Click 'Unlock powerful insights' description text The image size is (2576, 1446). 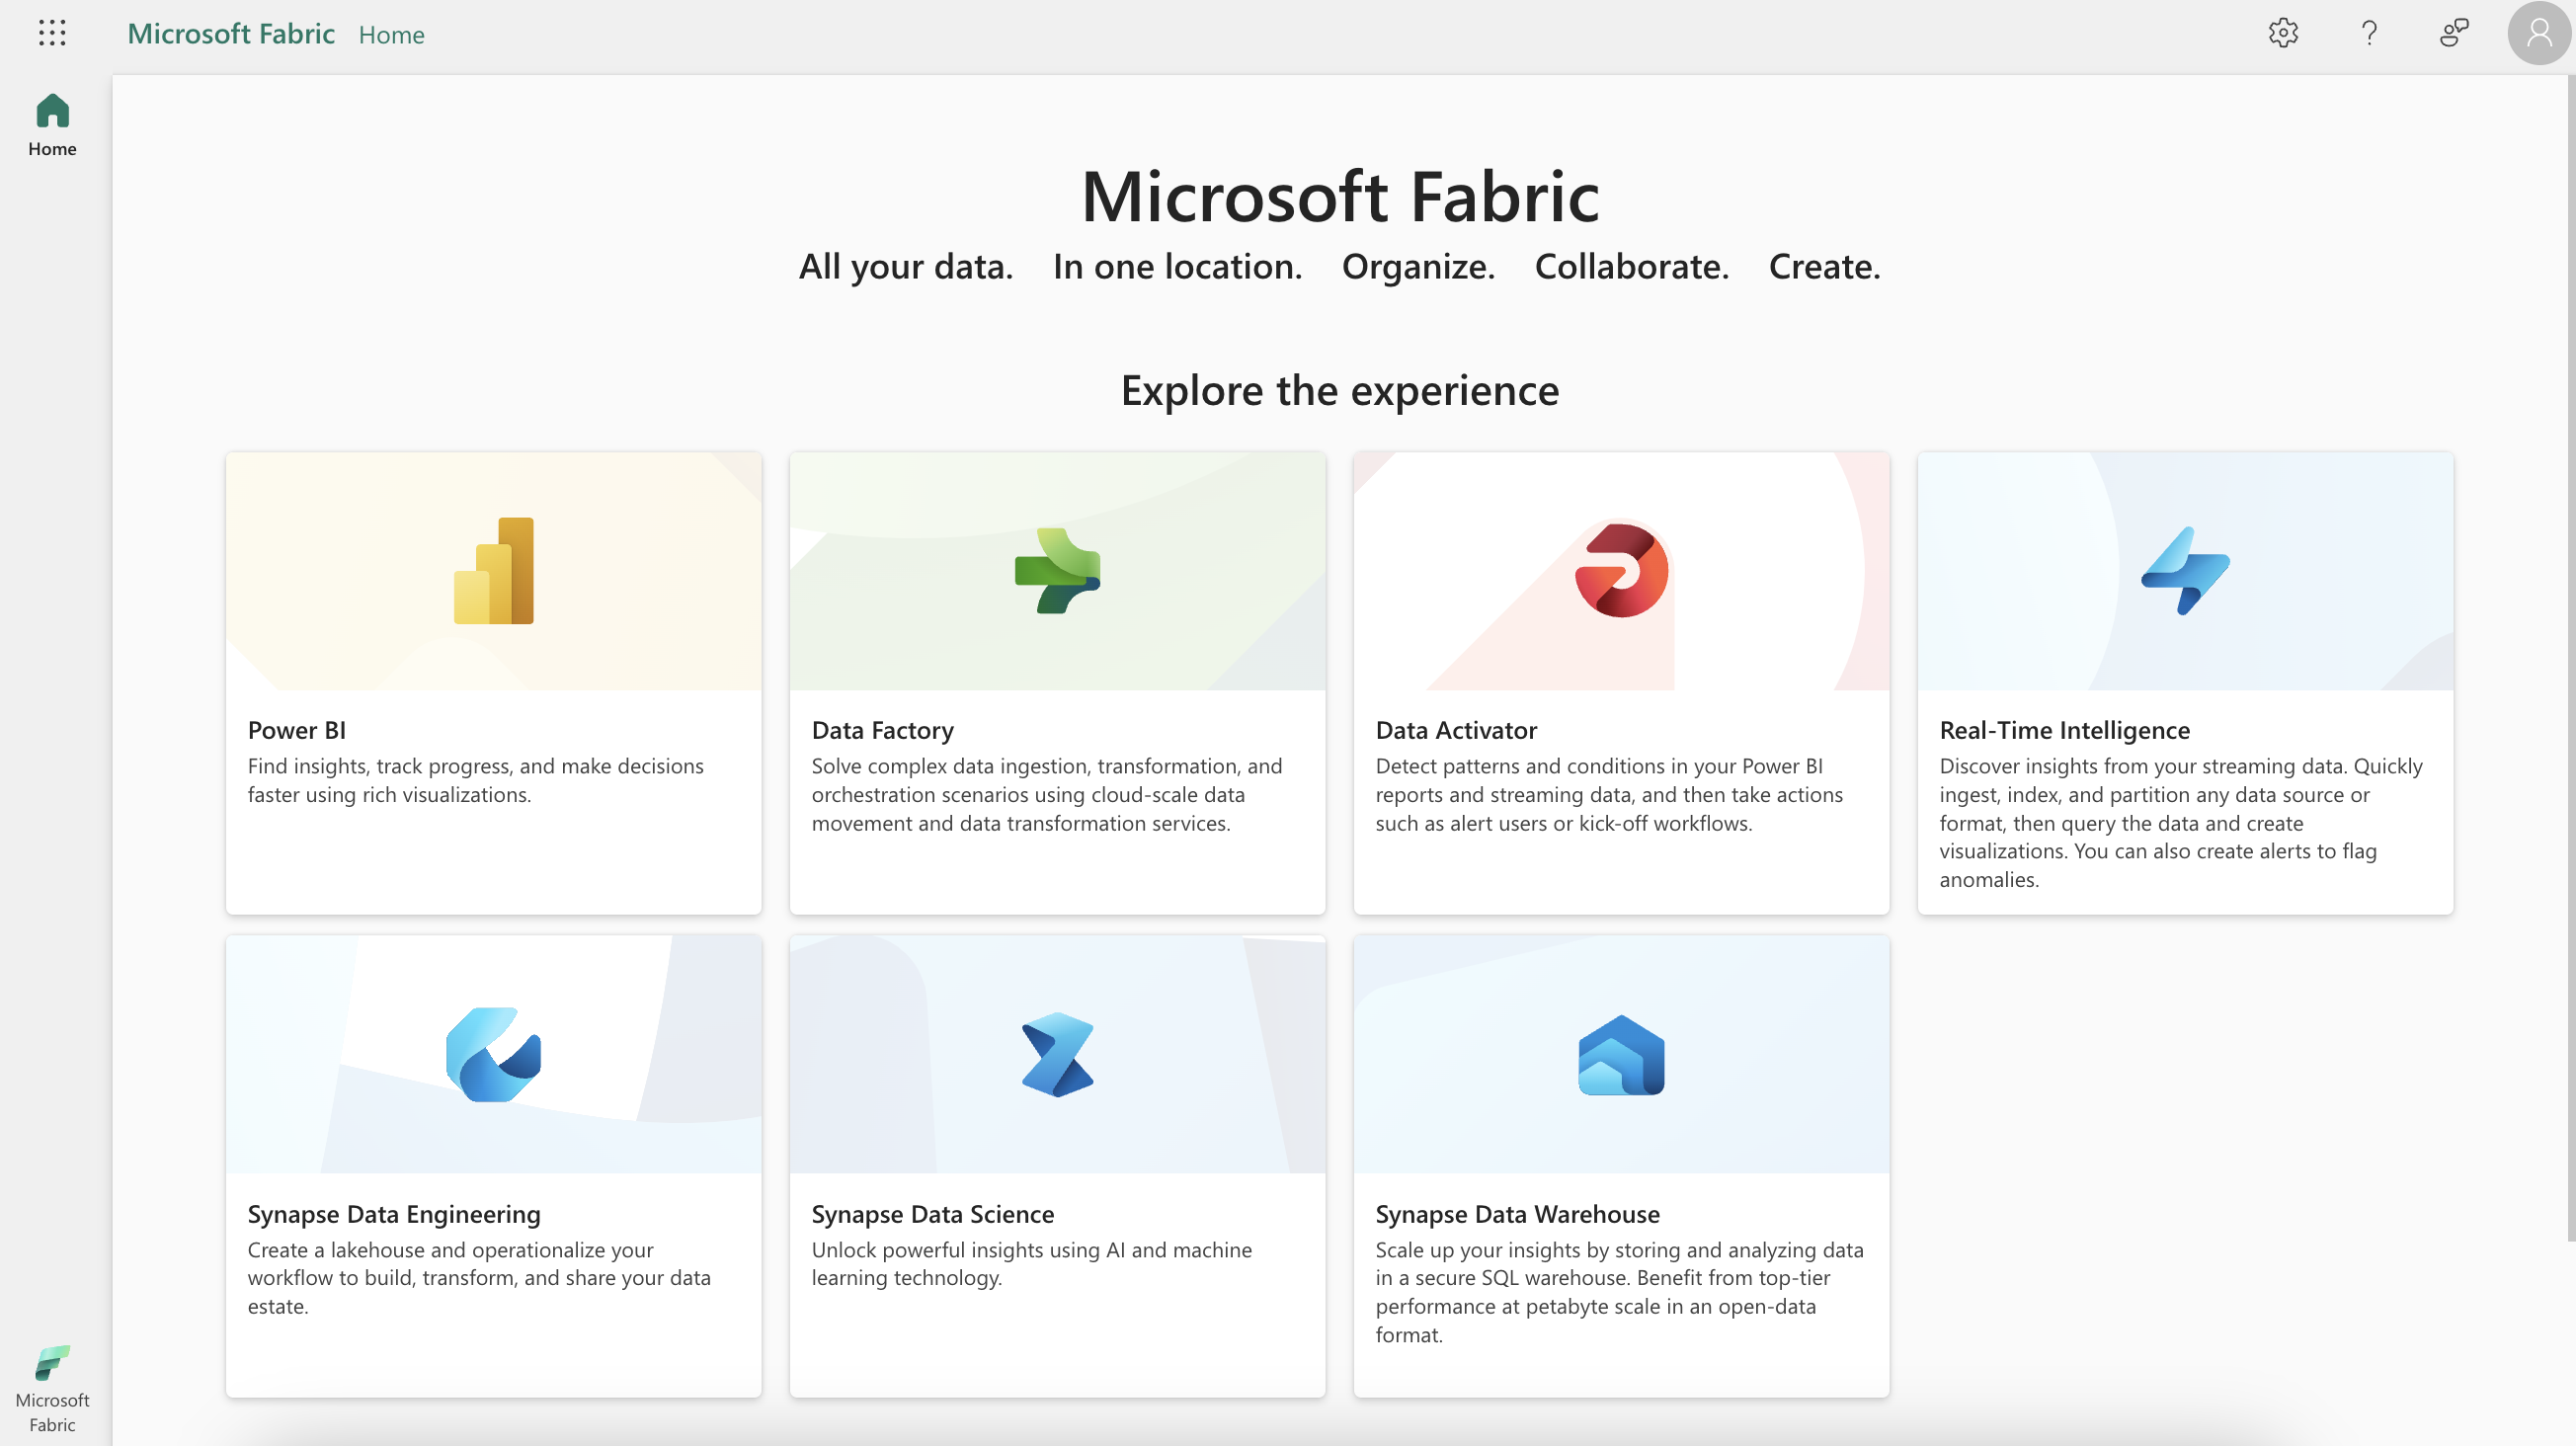(x=1031, y=1263)
